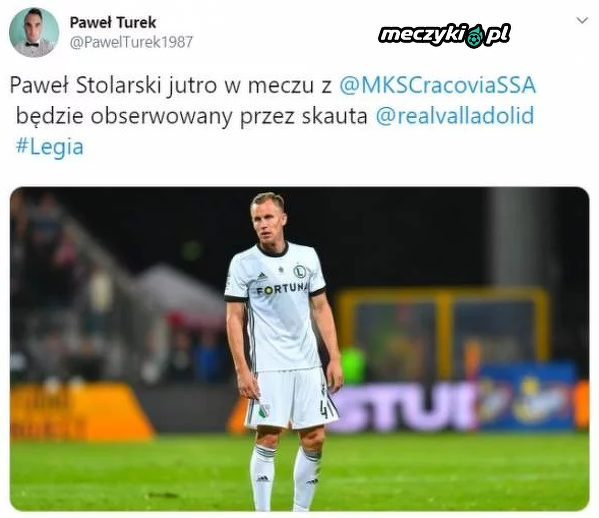
Task: Click the football icon in meczyki logo
Action: [475, 37]
